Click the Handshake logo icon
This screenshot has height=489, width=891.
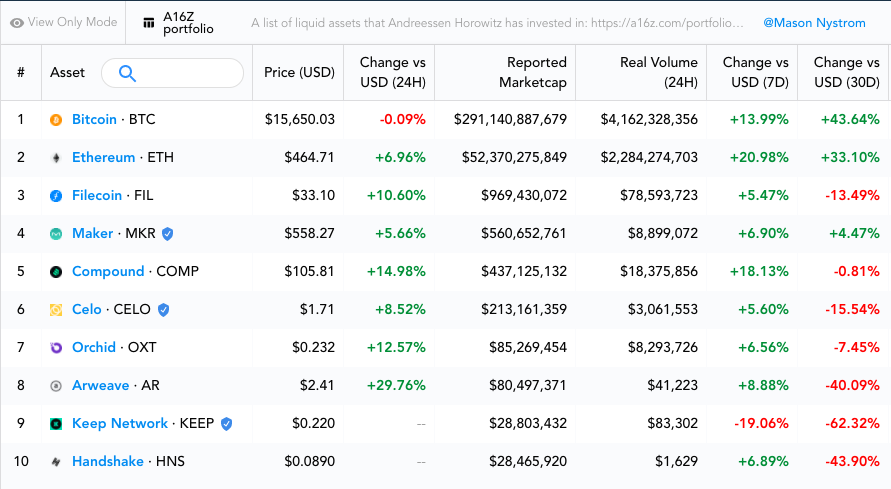tap(56, 462)
